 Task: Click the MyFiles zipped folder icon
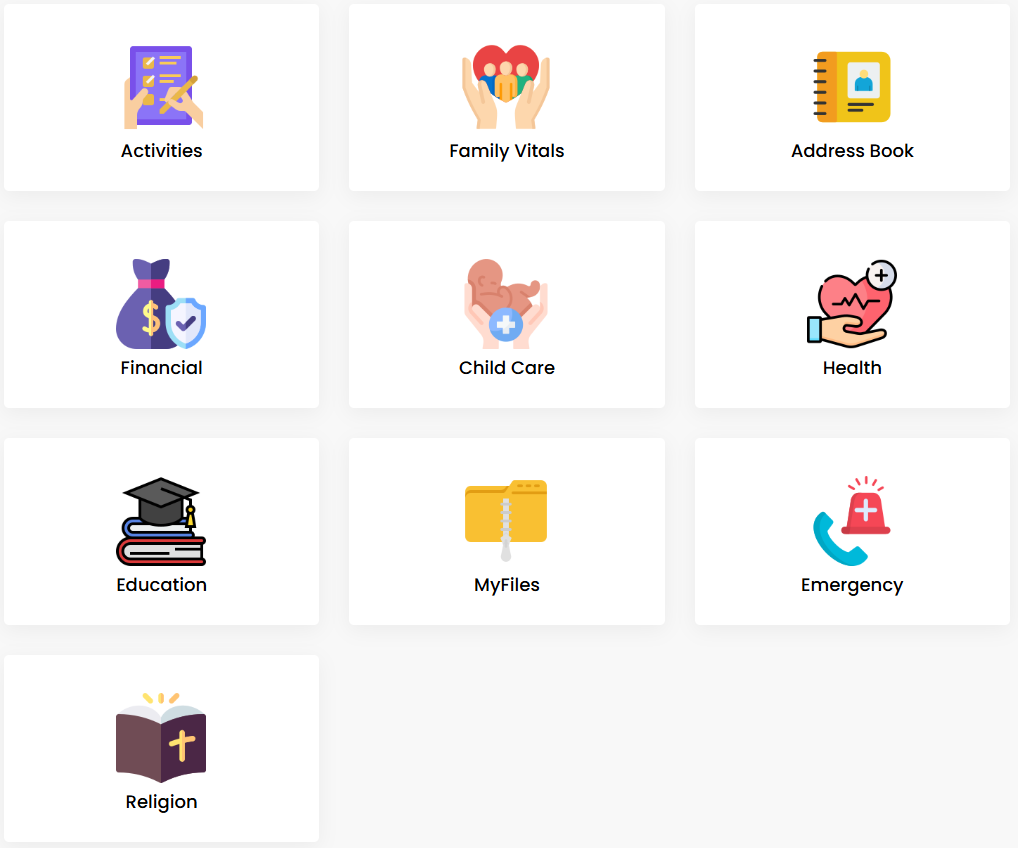pos(506,521)
